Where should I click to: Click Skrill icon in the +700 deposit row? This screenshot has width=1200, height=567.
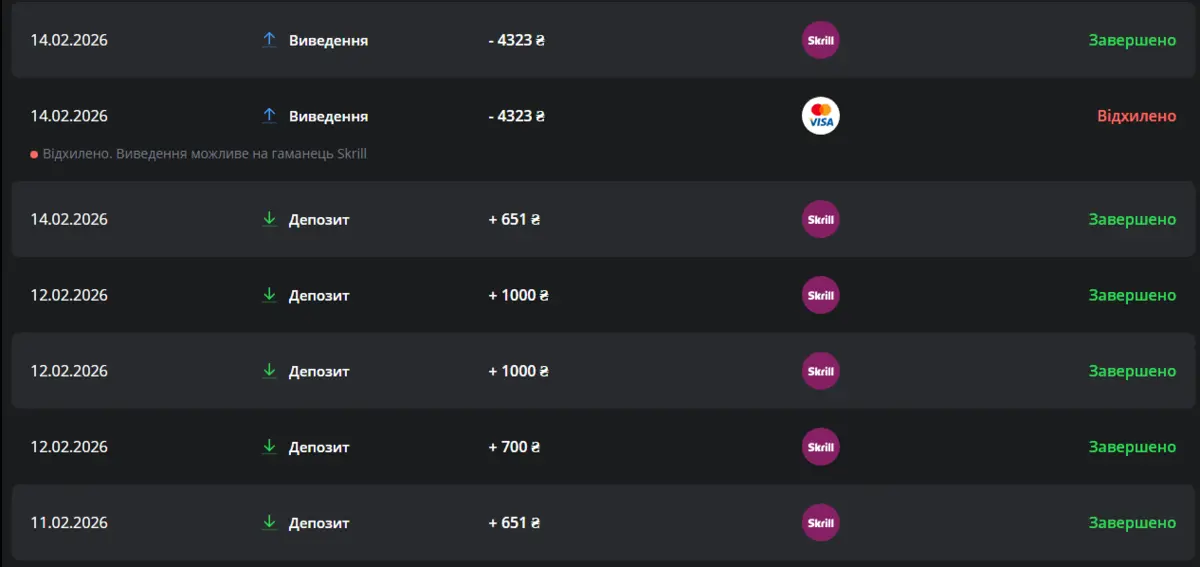[x=820, y=447]
